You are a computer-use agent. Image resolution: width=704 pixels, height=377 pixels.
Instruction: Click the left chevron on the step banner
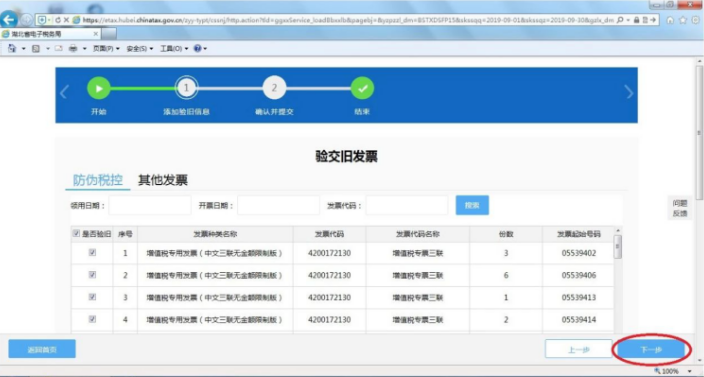tap(64, 92)
